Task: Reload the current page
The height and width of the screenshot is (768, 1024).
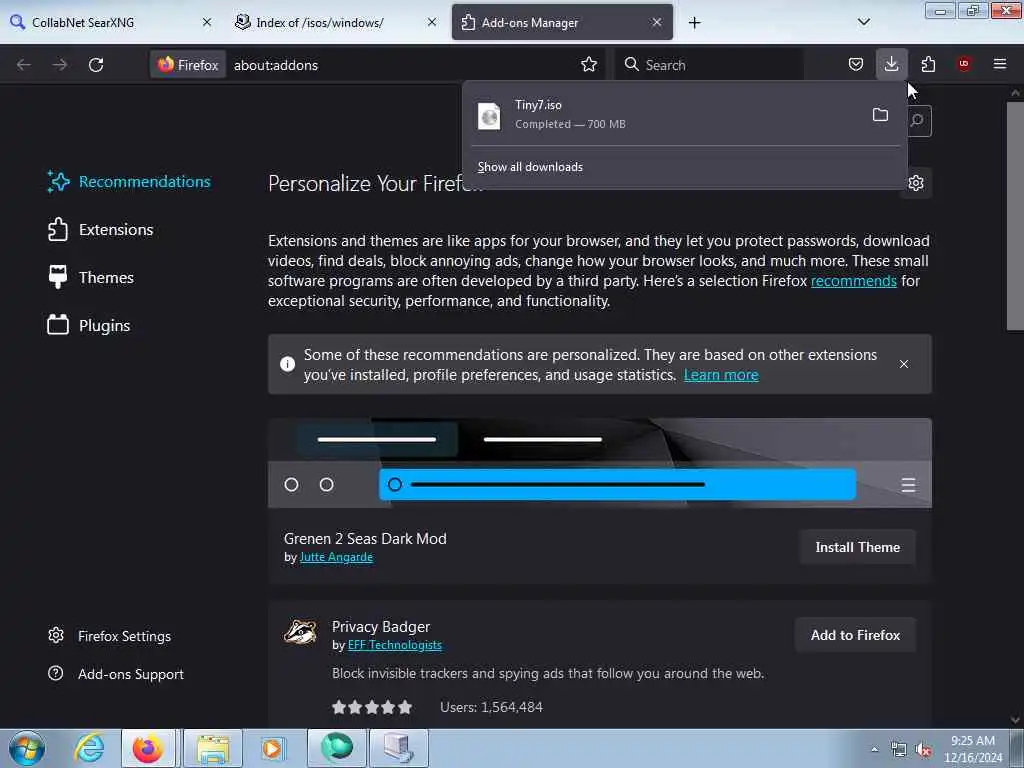Action: point(96,65)
